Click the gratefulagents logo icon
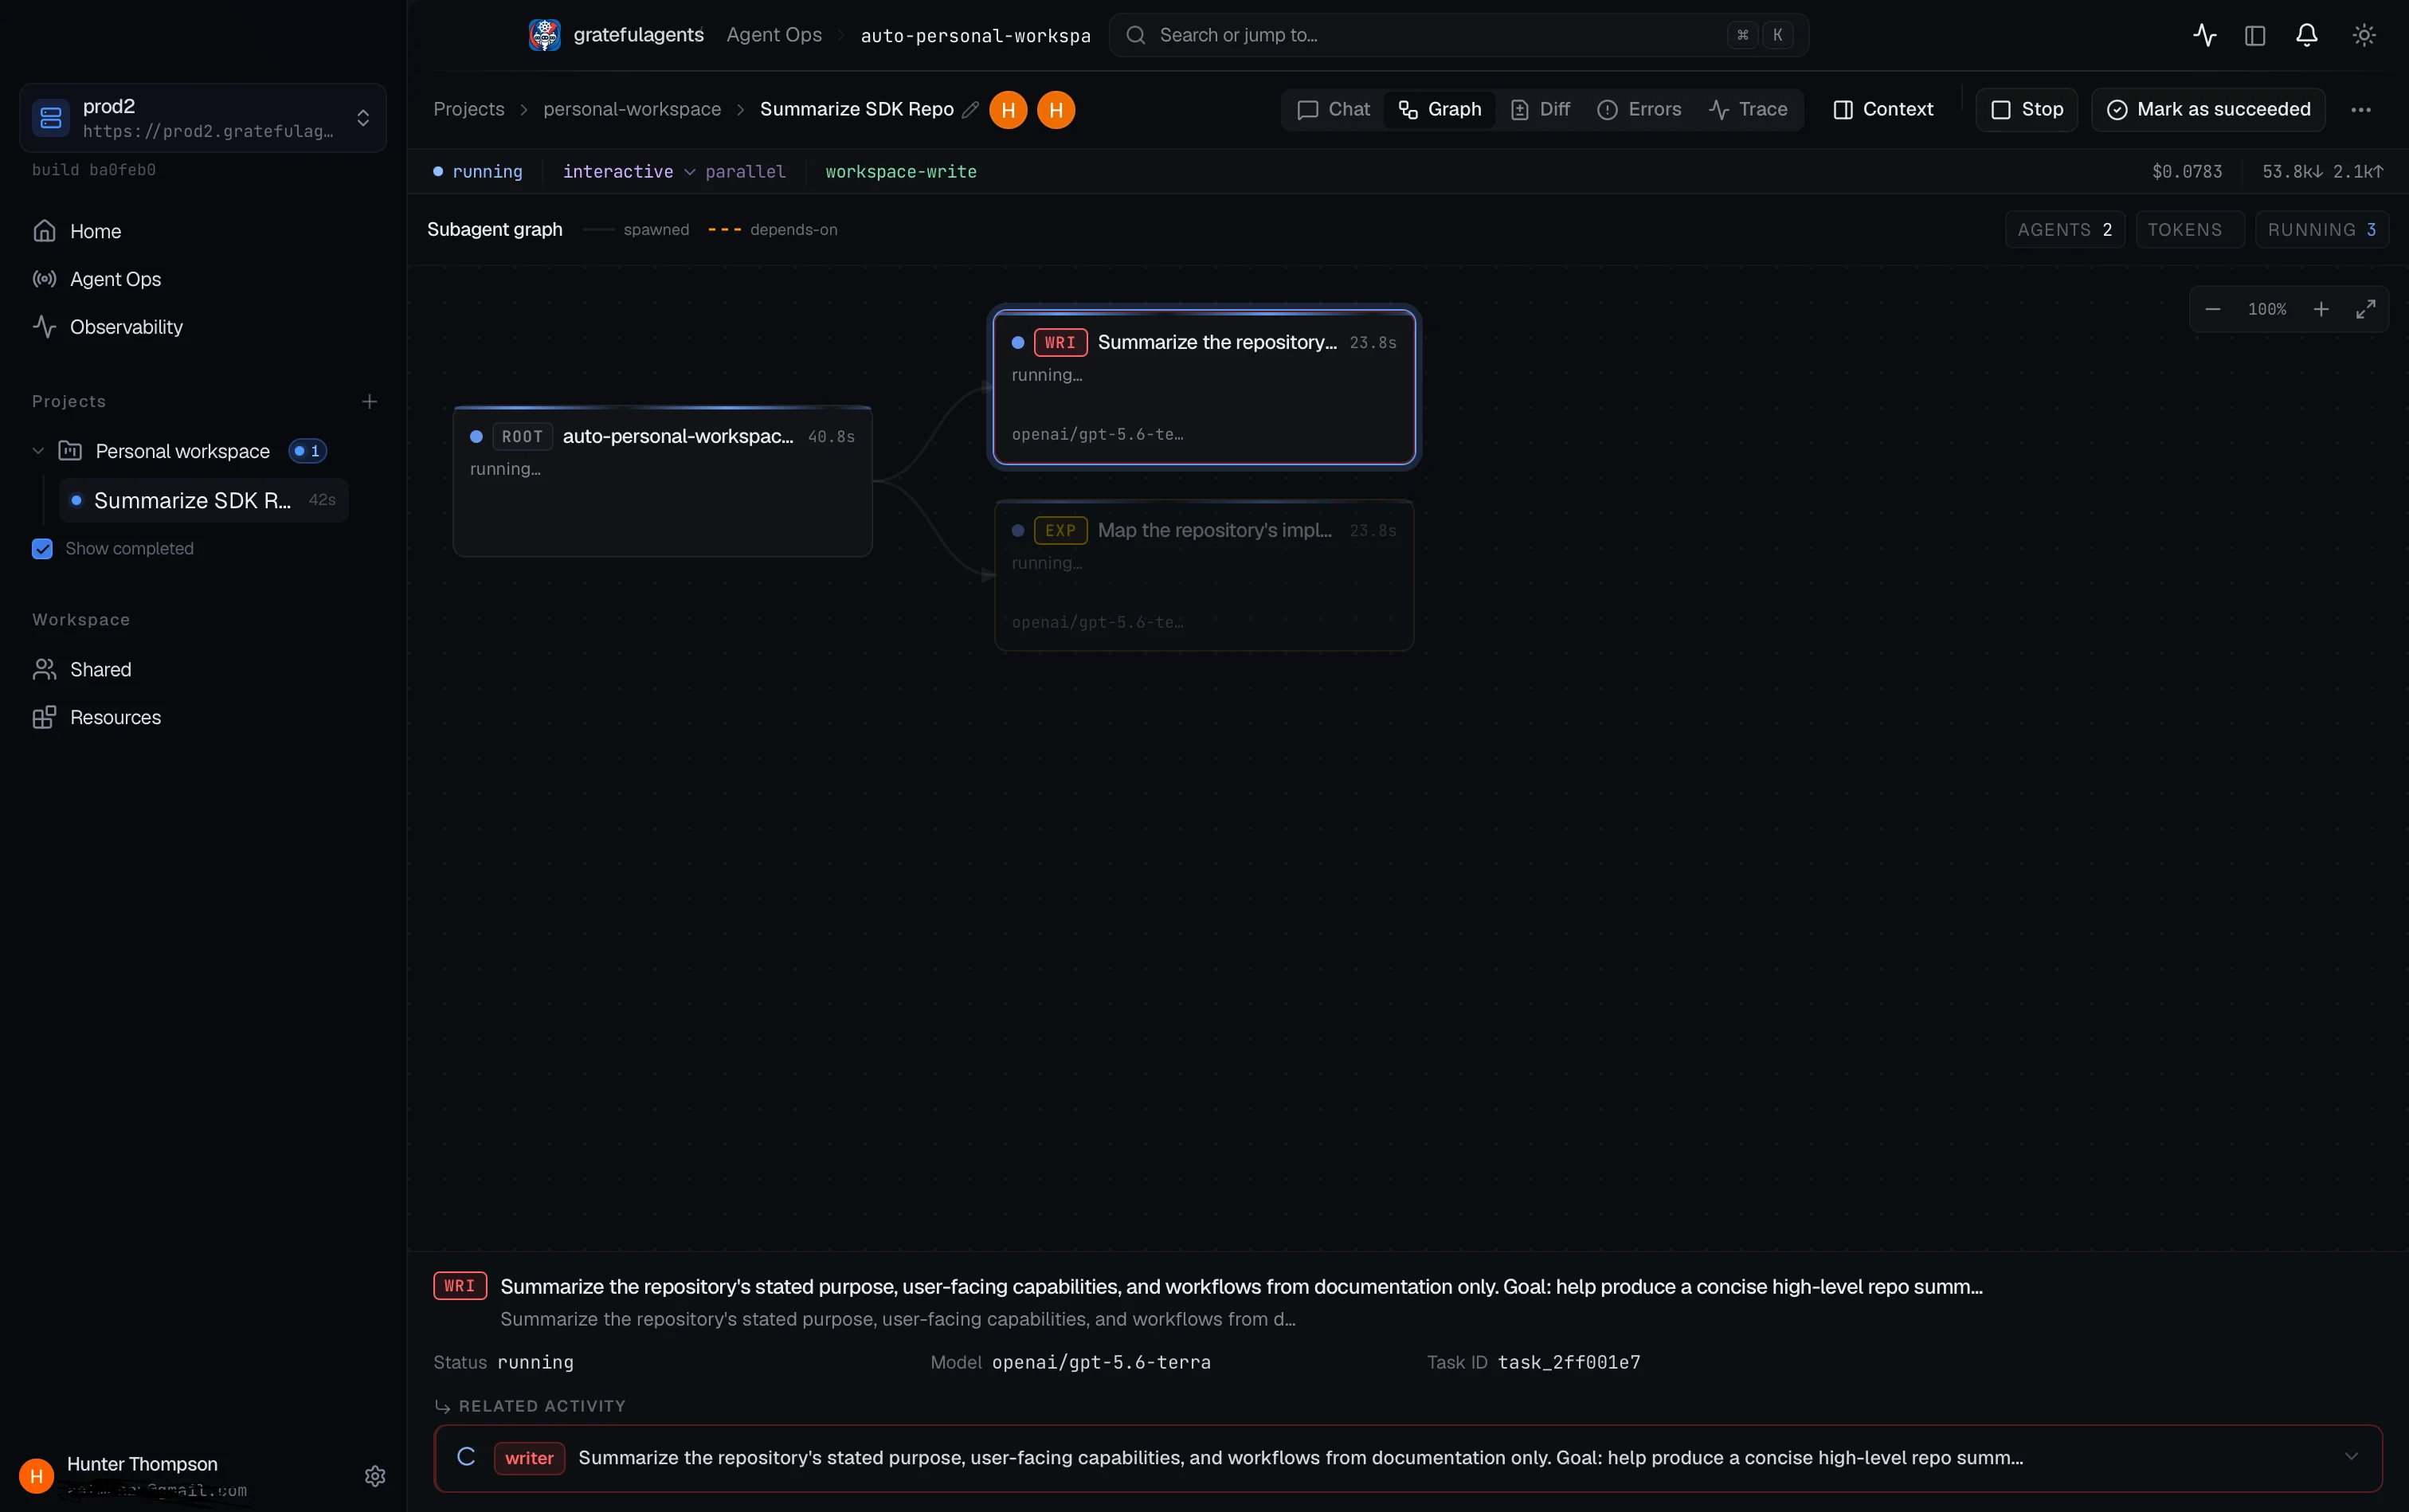 click(x=544, y=35)
